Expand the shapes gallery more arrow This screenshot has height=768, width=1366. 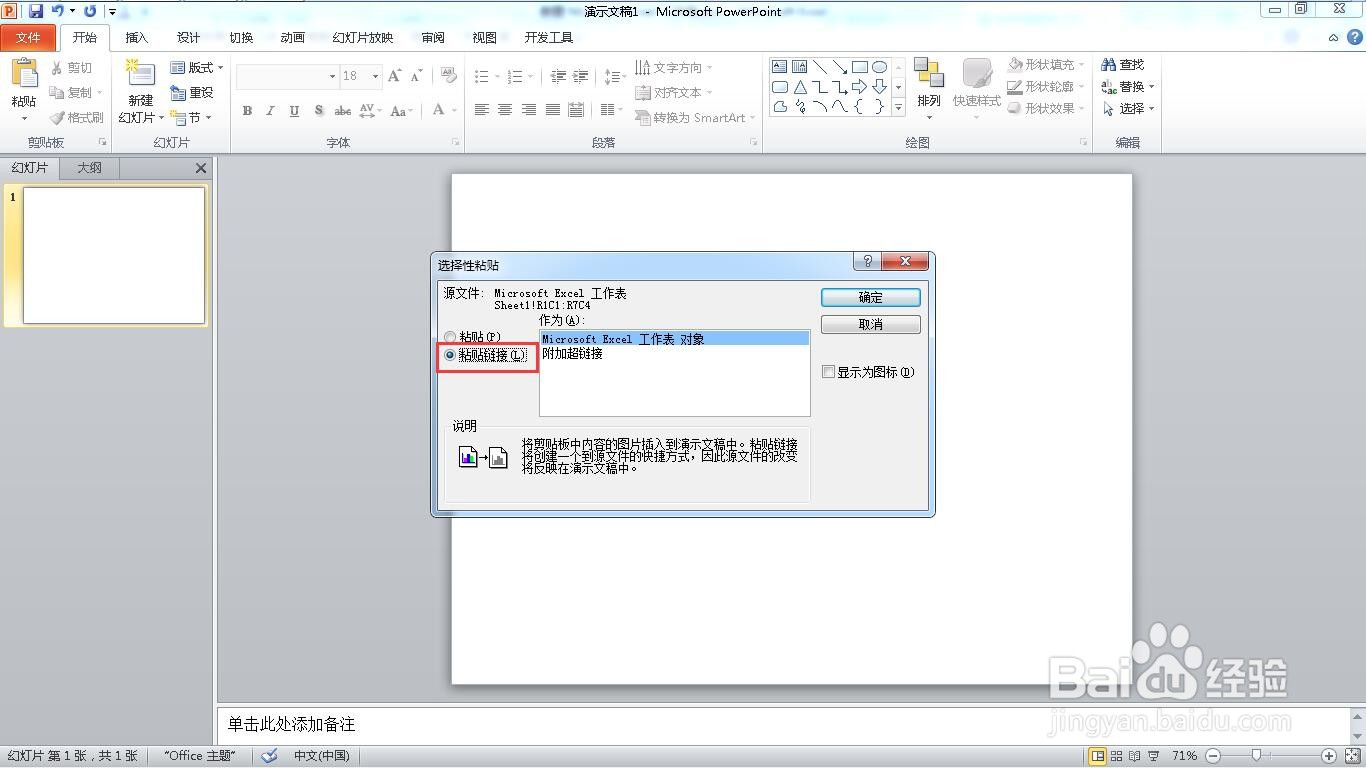[898, 107]
